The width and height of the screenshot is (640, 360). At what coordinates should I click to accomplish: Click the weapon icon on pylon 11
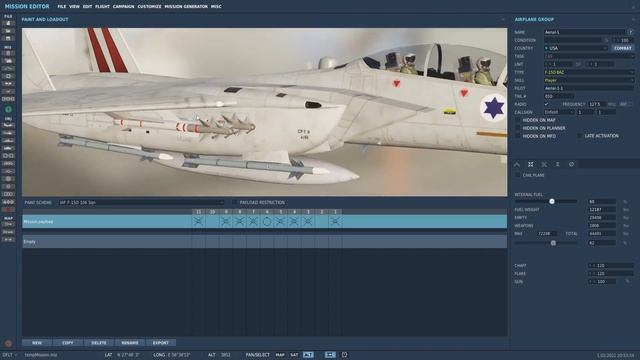coord(198,221)
